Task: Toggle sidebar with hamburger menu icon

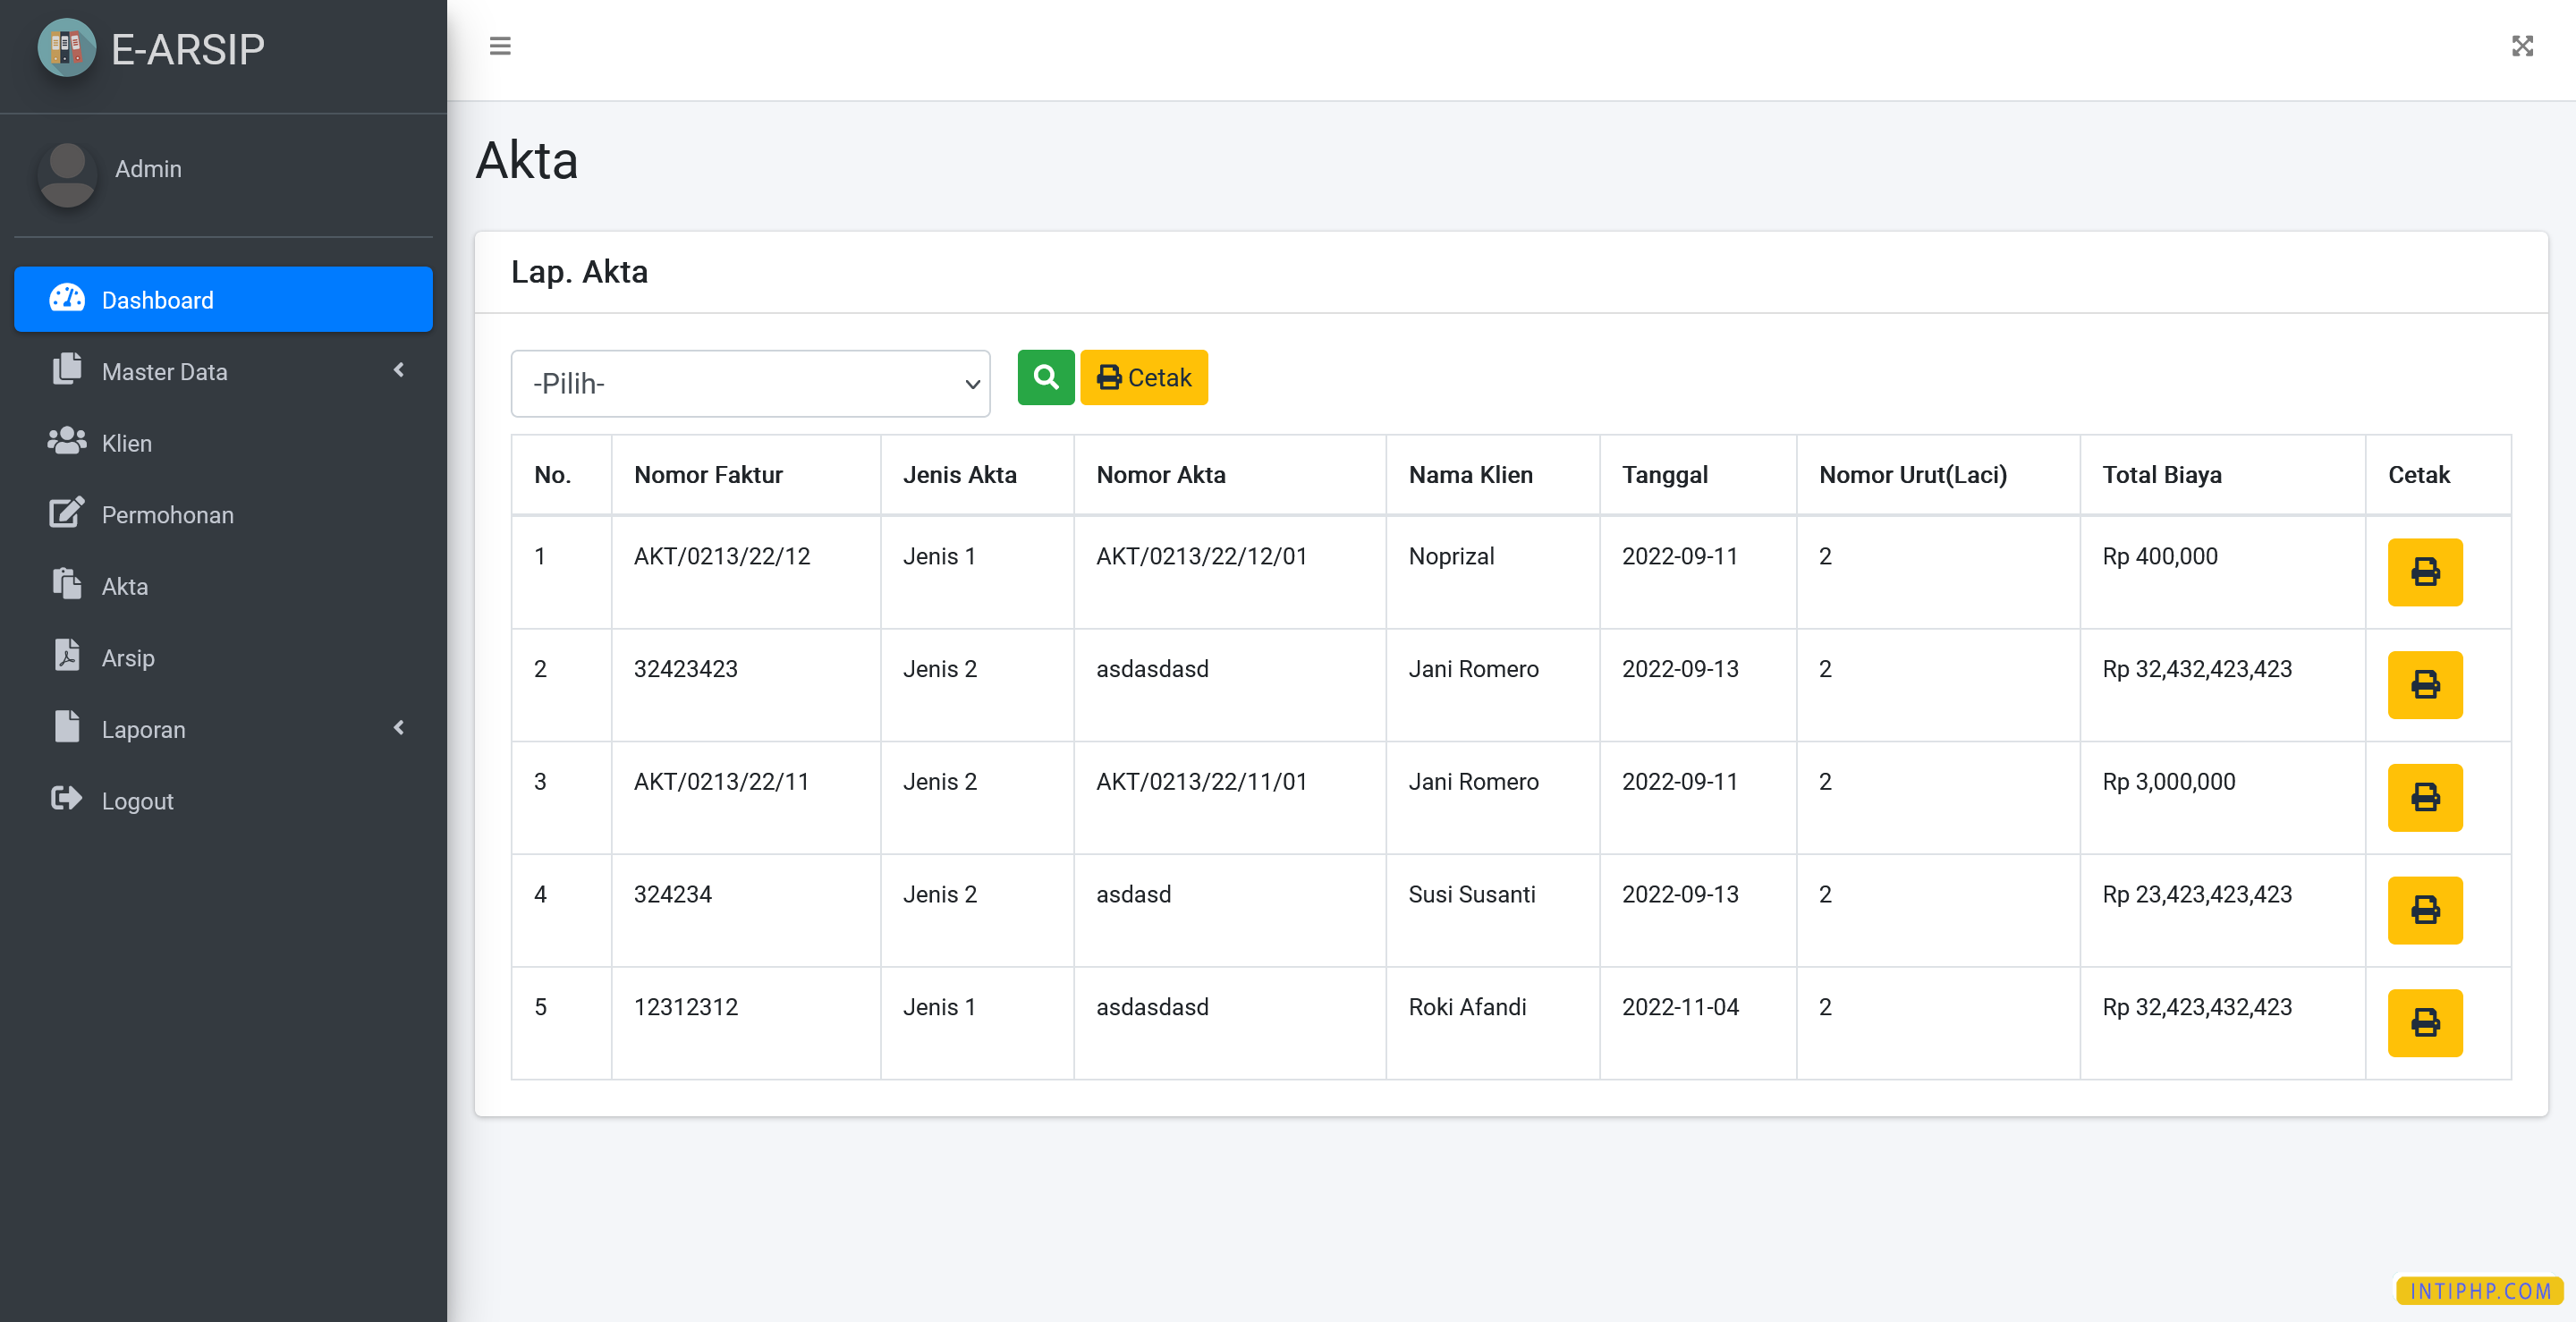Action: click(x=500, y=46)
